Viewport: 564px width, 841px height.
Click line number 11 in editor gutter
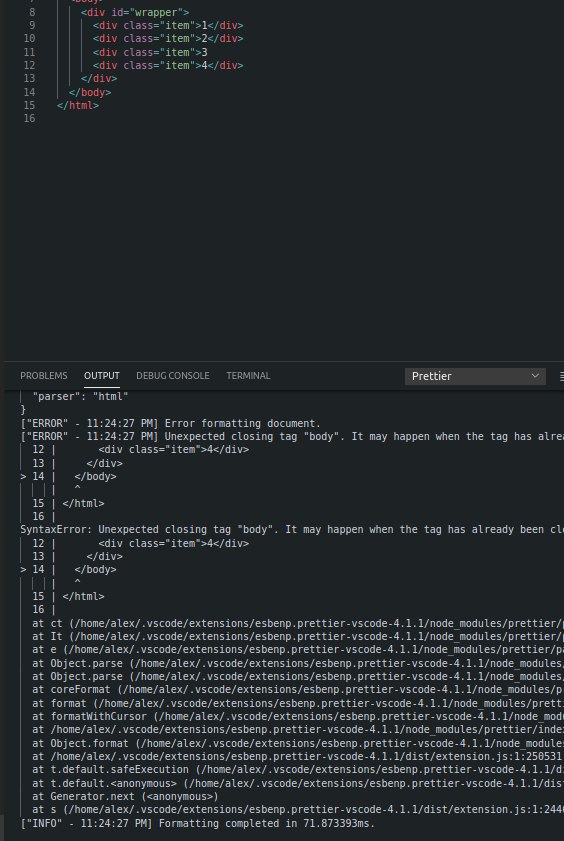(x=29, y=52)
